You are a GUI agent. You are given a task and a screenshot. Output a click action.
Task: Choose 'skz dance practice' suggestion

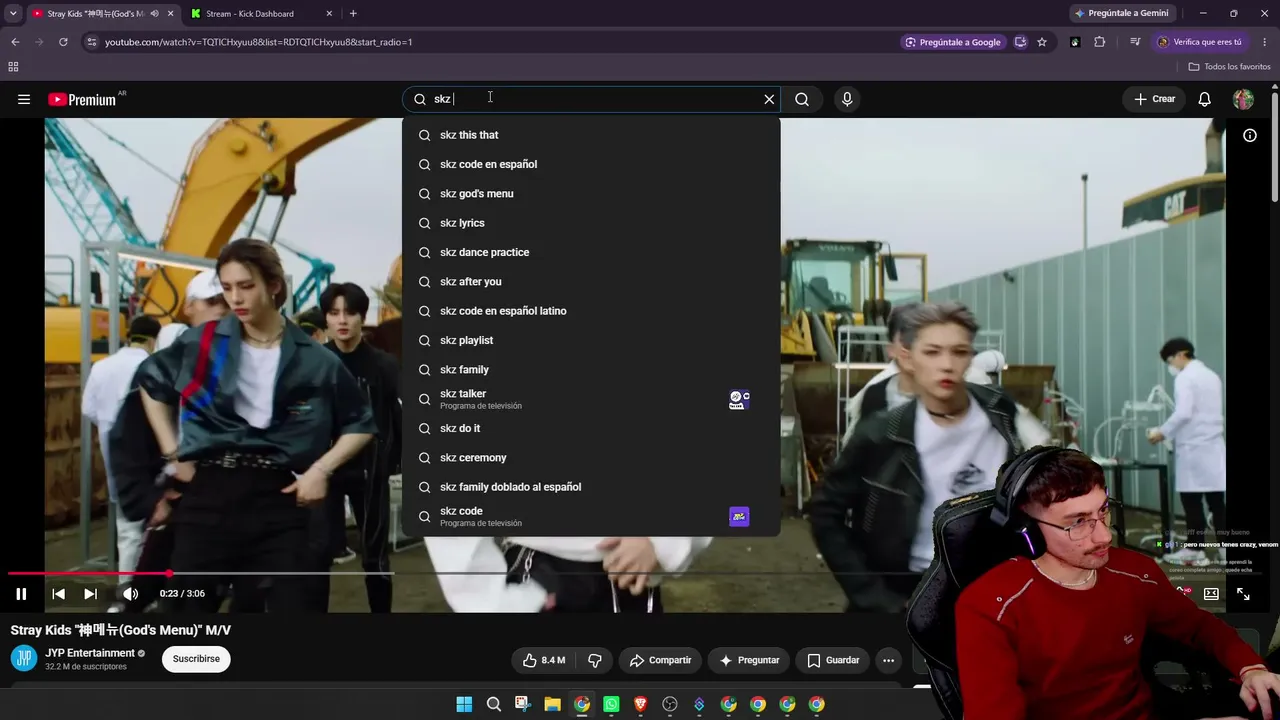pos(591,252)
